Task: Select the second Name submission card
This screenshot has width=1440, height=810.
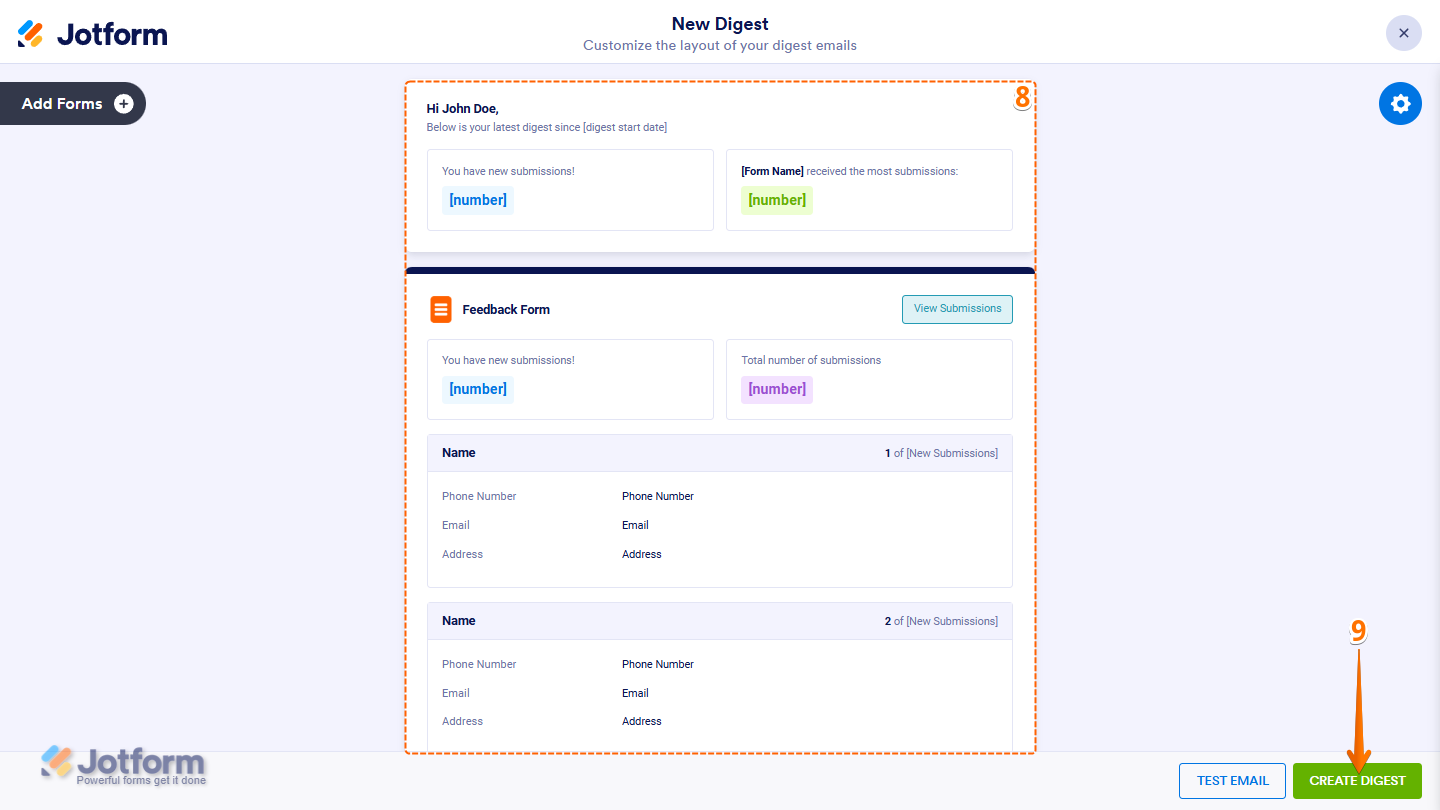Action: 719,679
